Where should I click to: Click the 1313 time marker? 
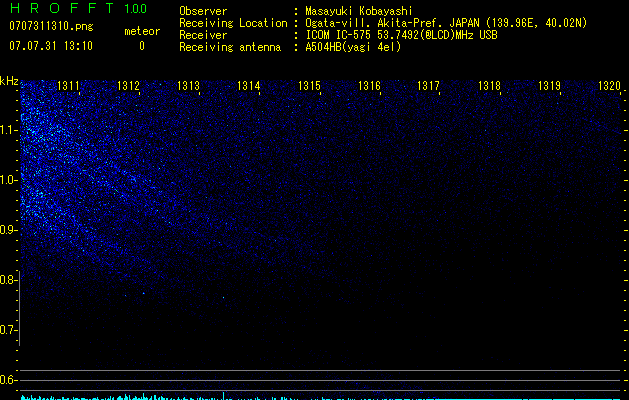pyautogui.click(x=189, y=86)
